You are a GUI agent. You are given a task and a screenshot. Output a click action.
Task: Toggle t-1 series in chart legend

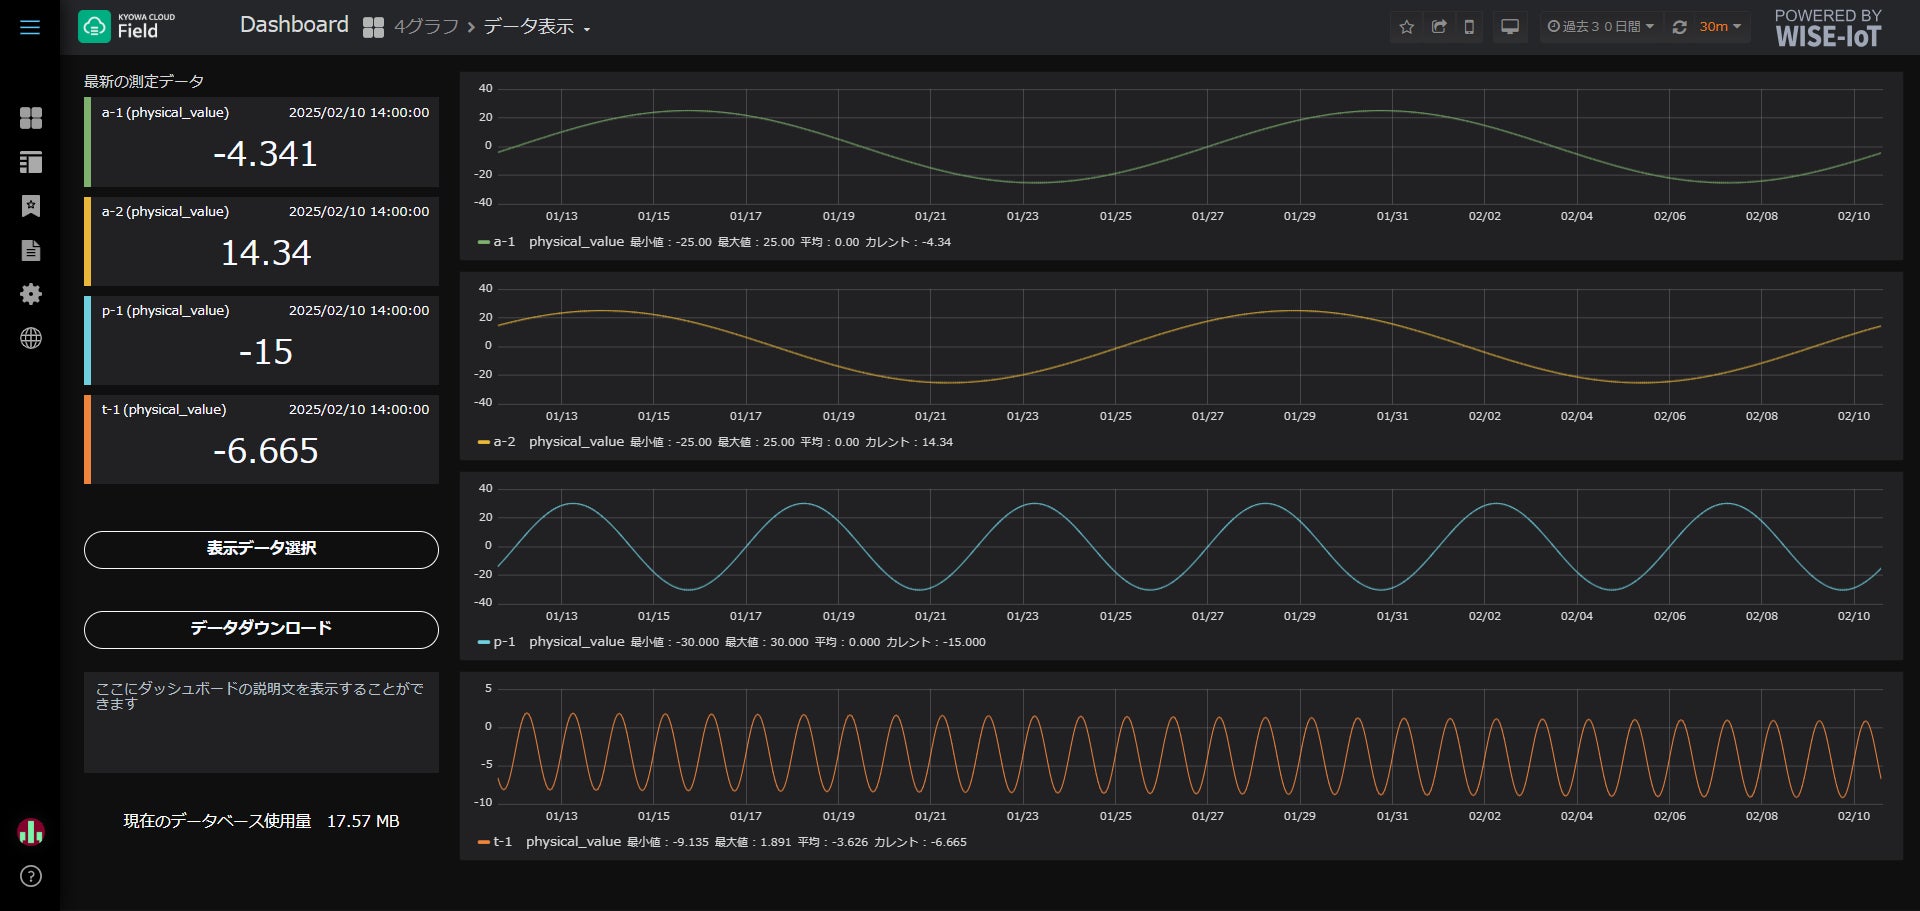[x=495, y=842]
